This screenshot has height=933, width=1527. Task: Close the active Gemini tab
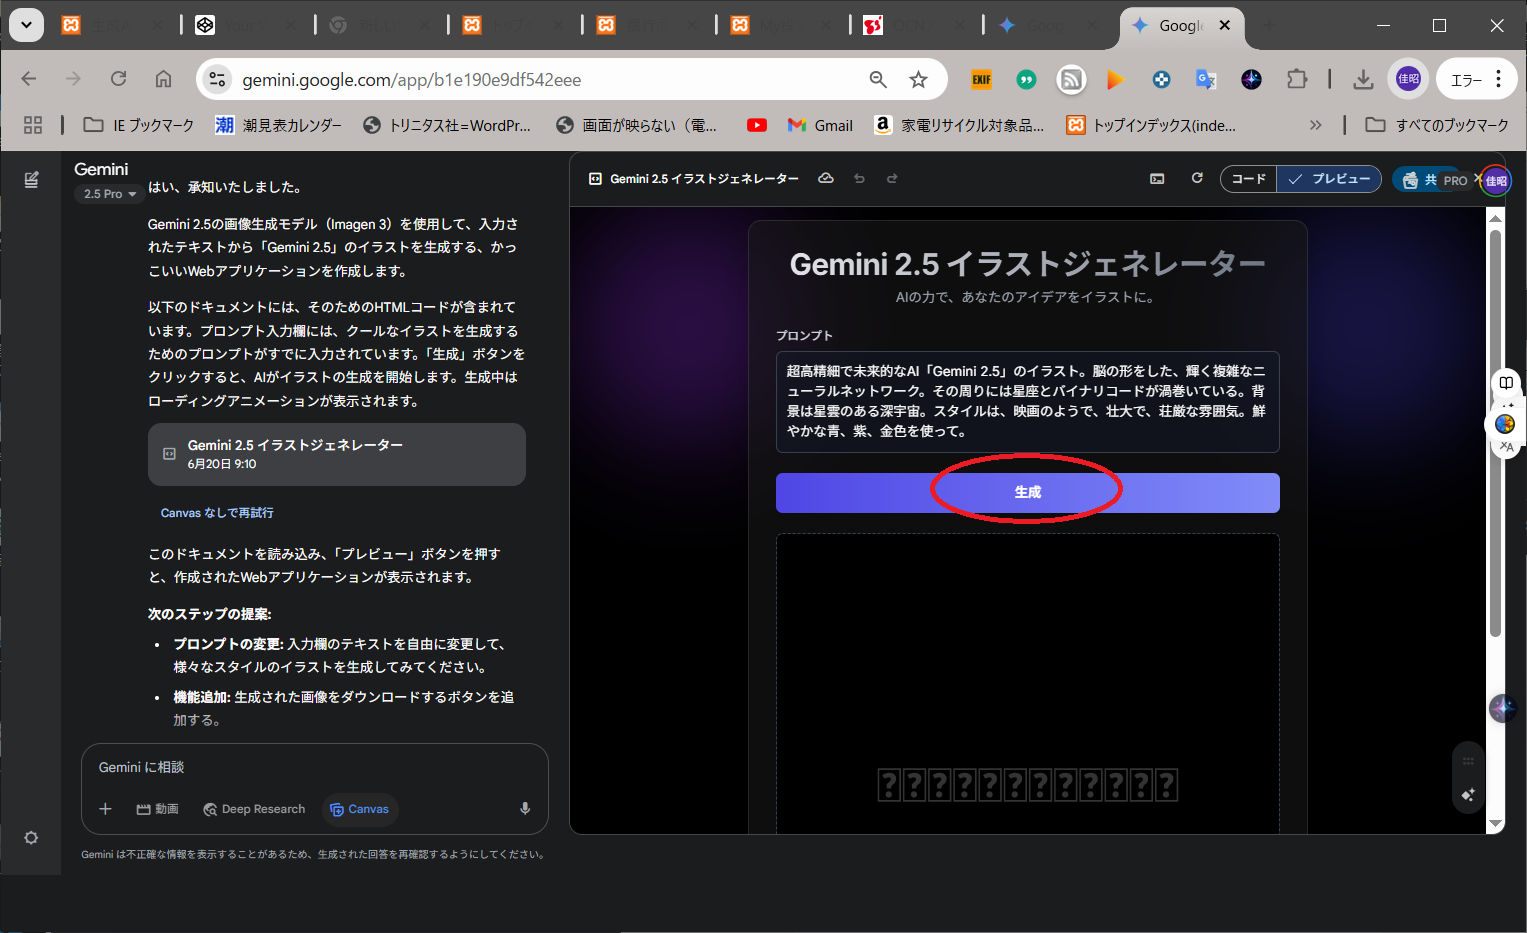tap(1225, 26)
